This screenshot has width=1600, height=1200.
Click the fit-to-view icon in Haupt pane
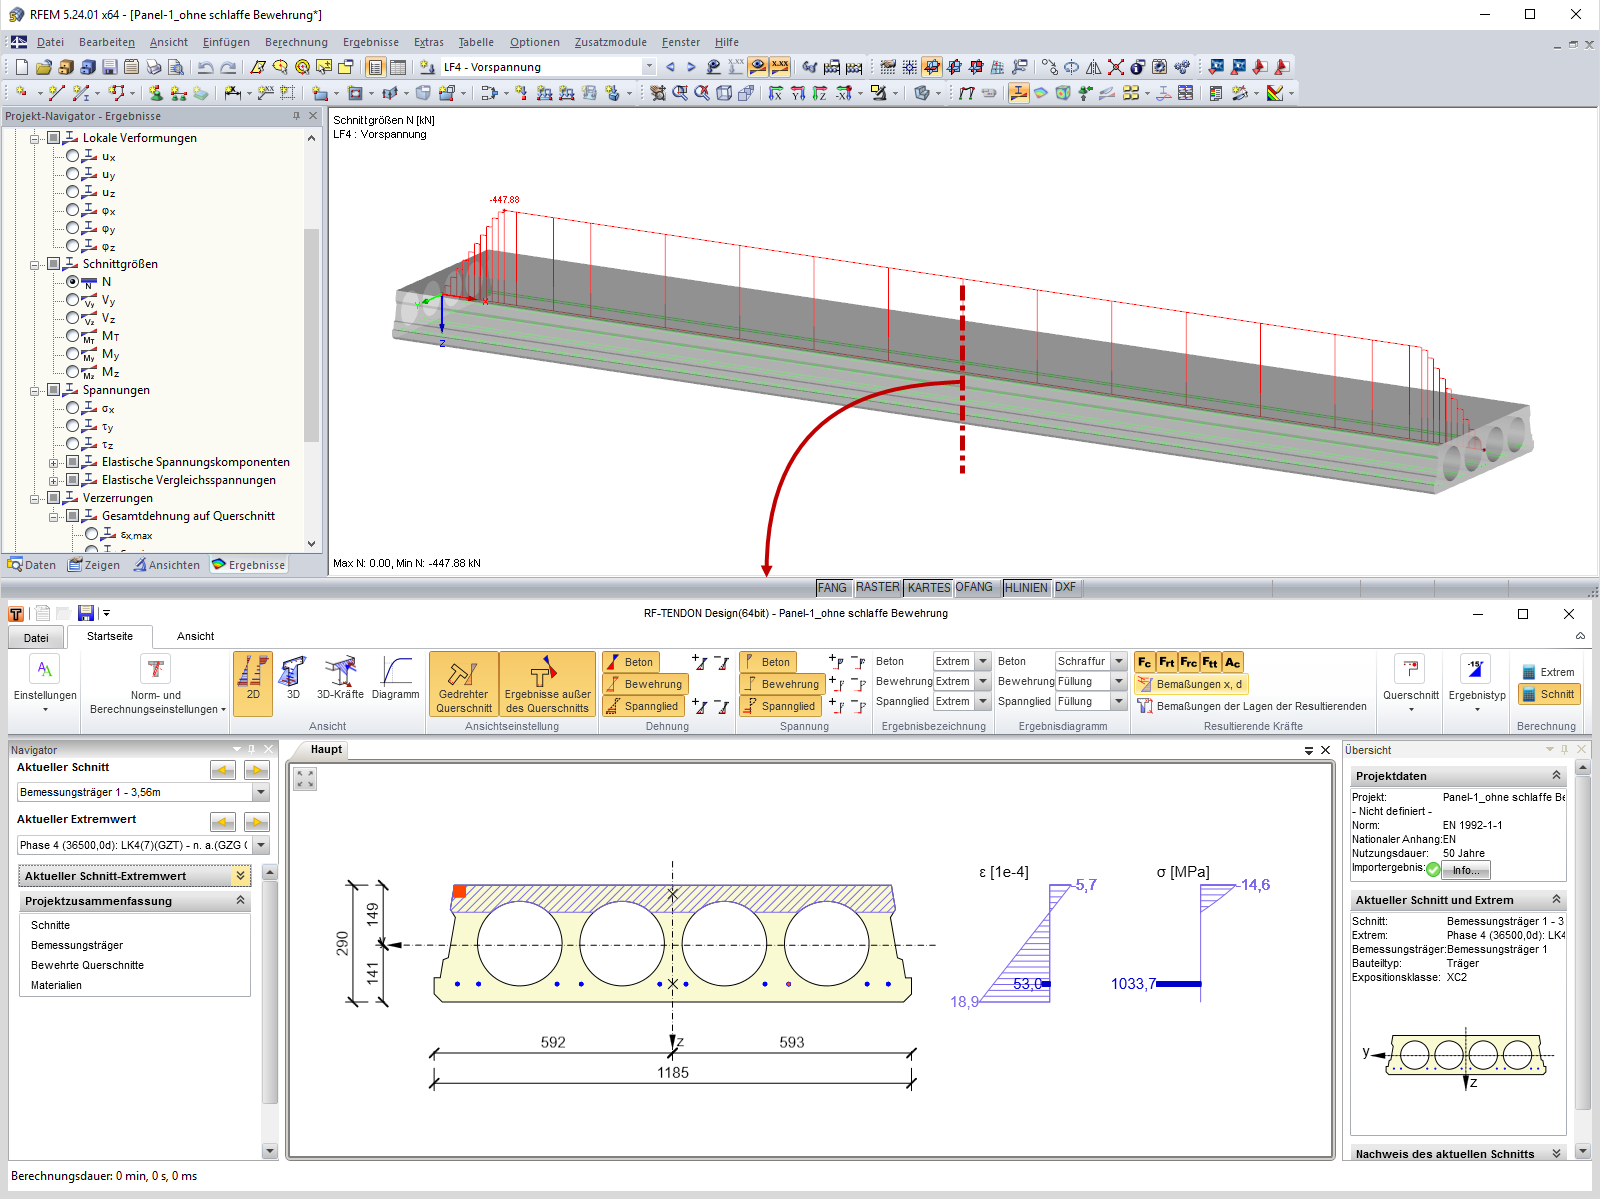305,778
